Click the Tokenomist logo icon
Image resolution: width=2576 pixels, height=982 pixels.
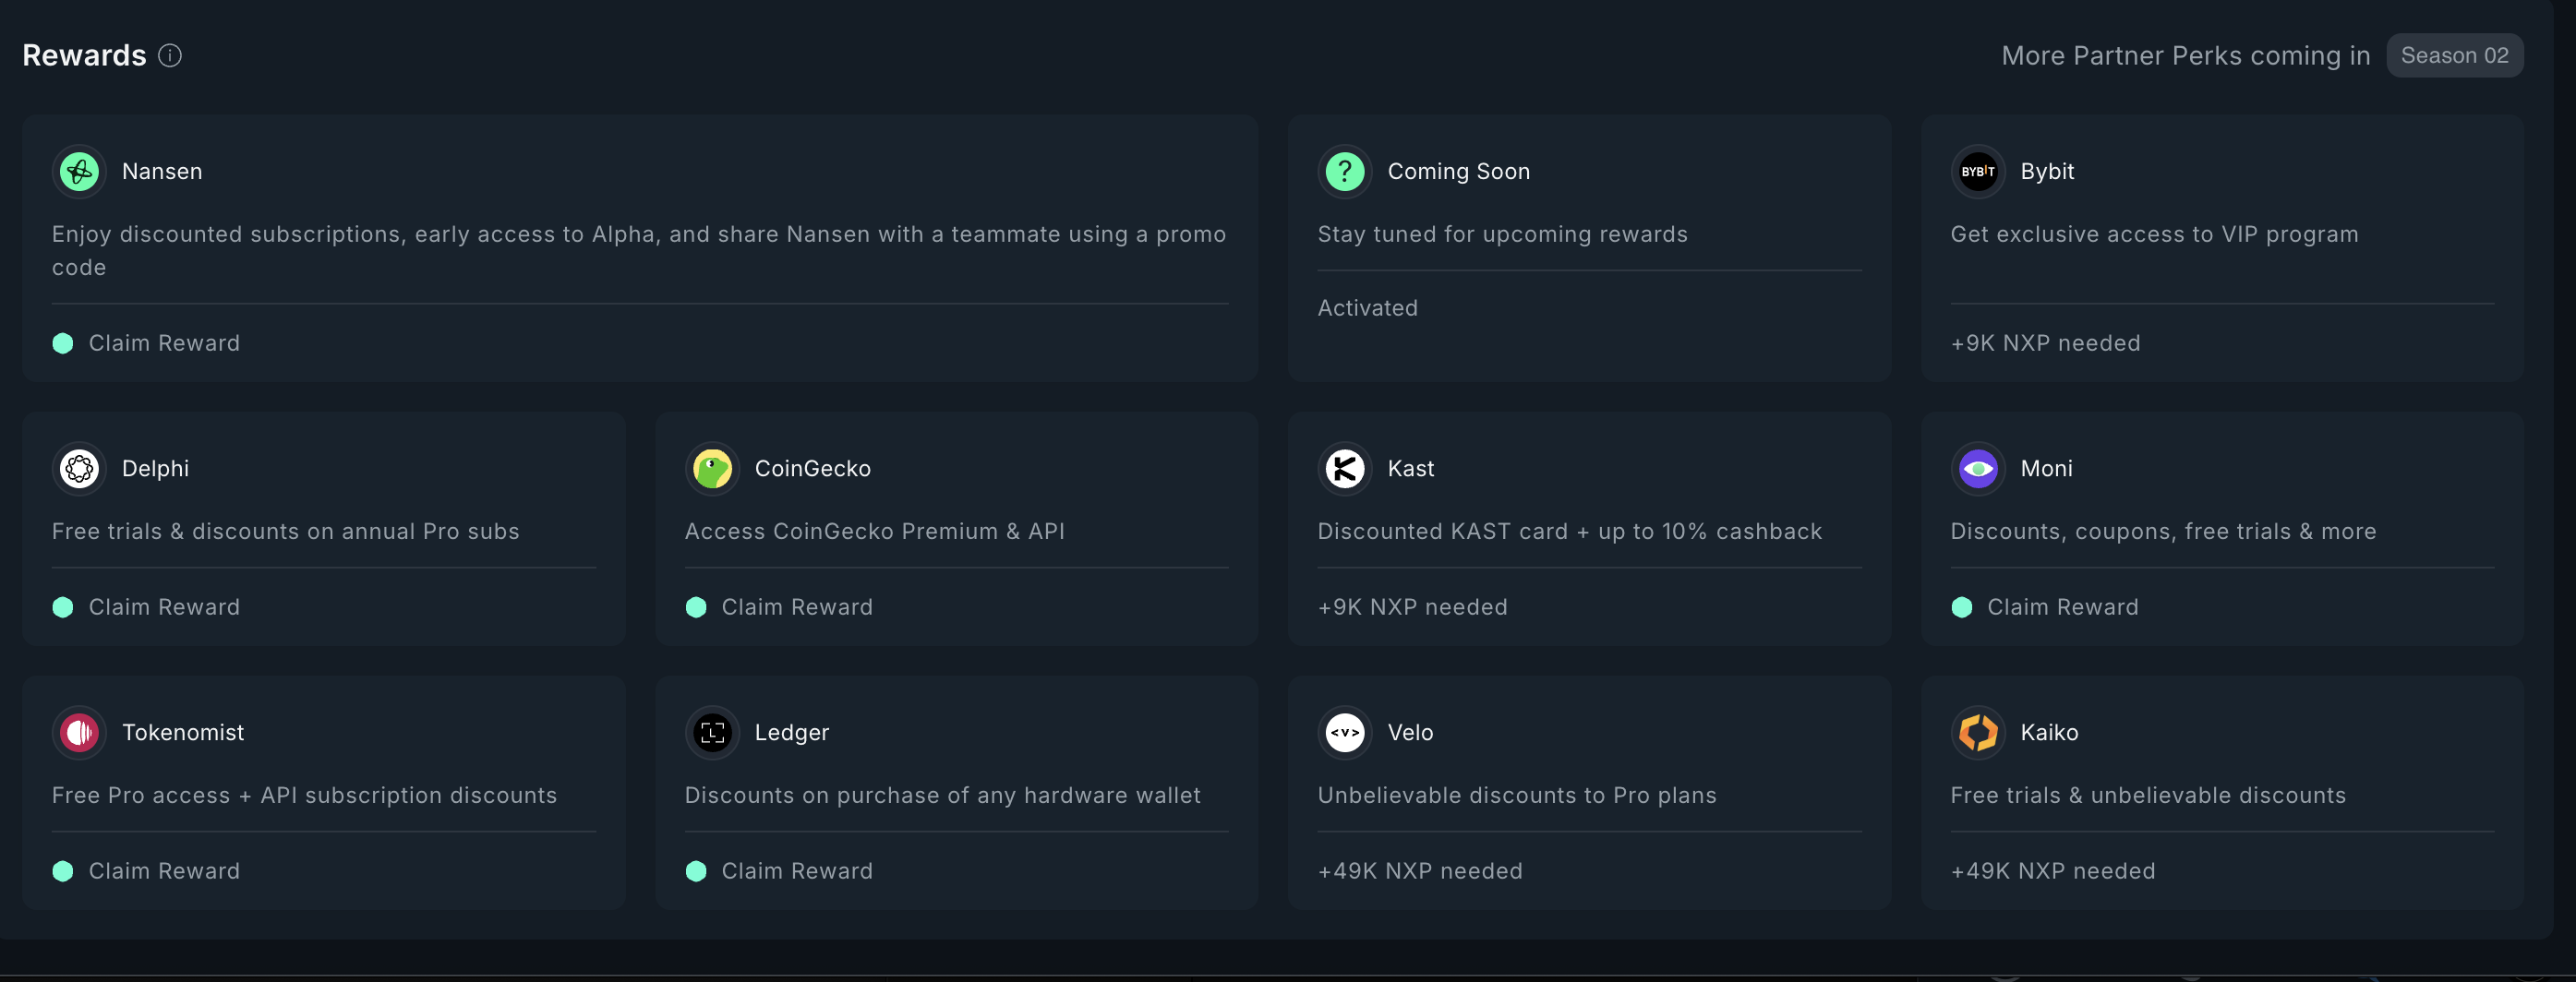[79, 733]
